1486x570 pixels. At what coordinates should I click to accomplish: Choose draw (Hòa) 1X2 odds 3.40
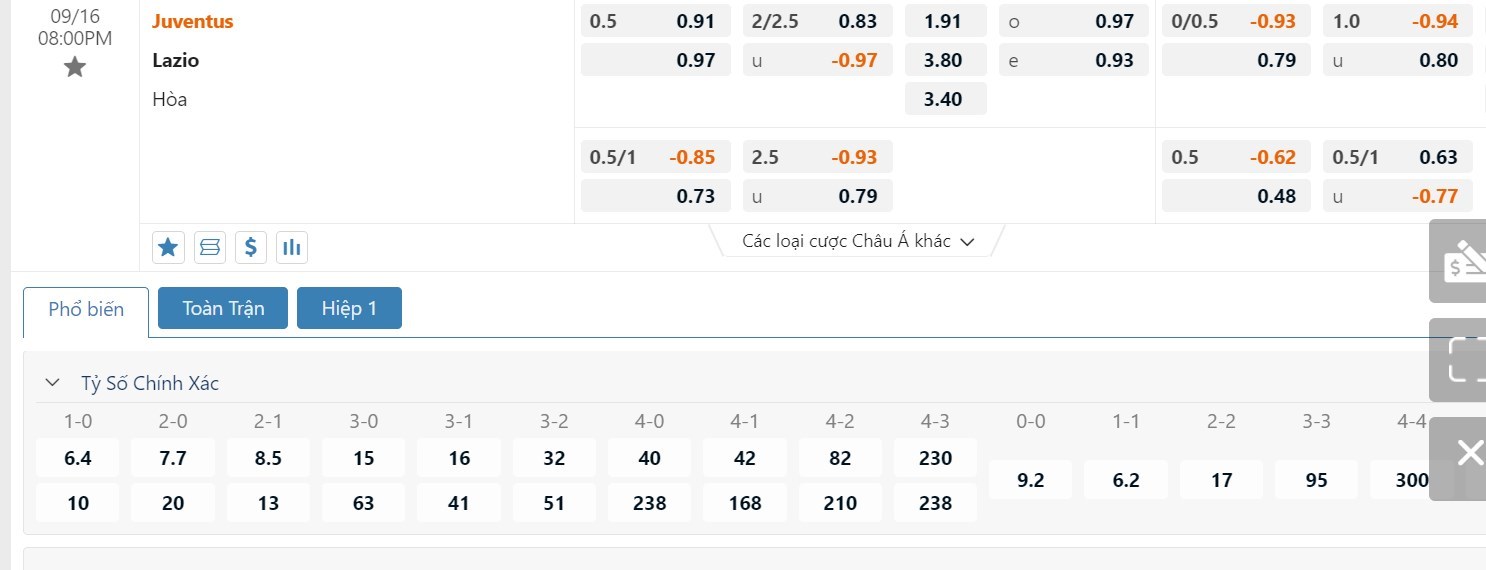tap(945, 99)
